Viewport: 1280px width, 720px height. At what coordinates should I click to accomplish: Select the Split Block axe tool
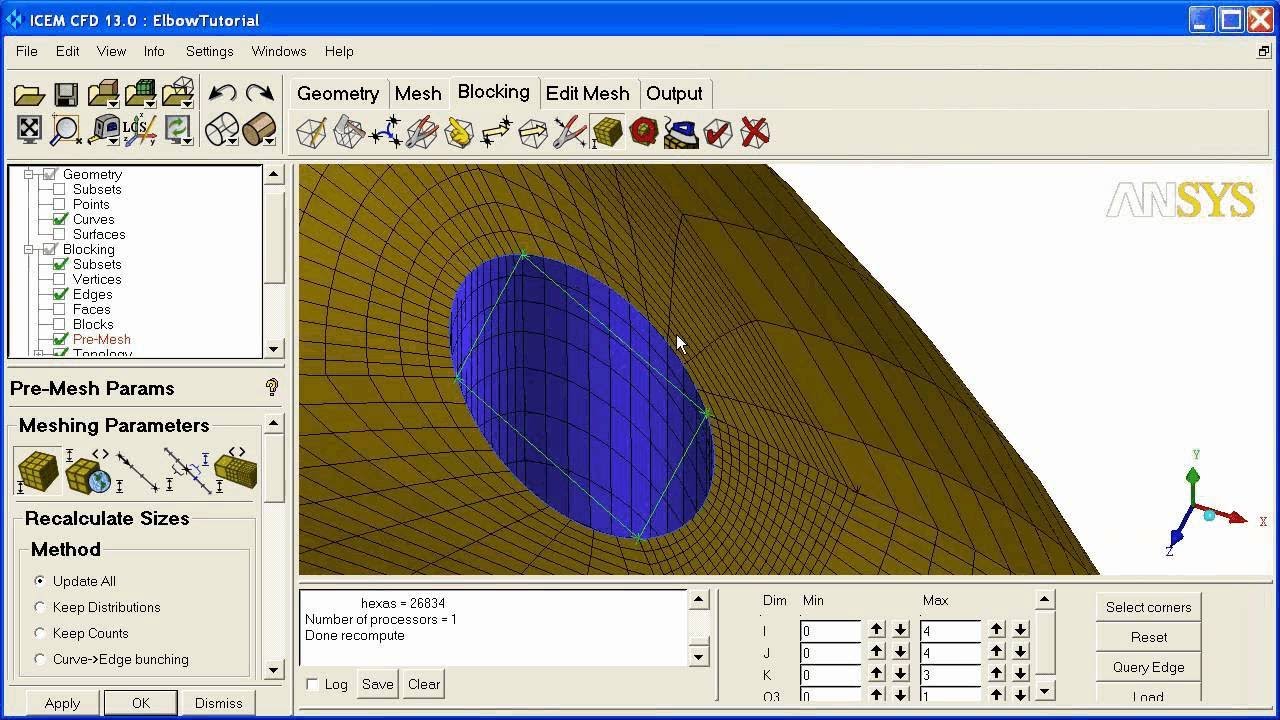tap(349, 133)
